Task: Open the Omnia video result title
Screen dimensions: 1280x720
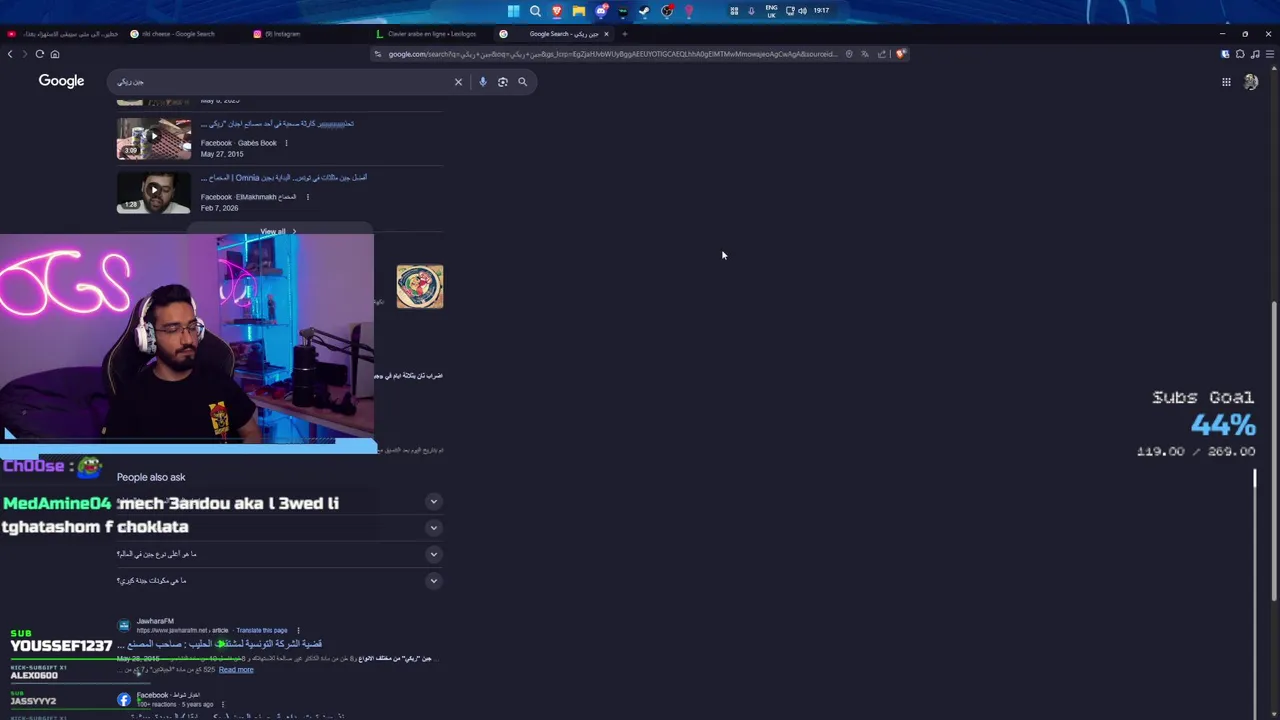Action: click(x=284, y=178)
